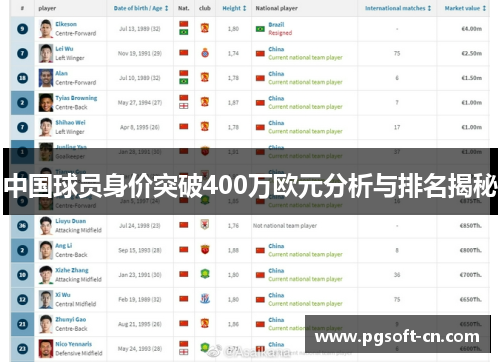The width and height of the screenshot is (500, 362).
Task: Open Tyias Browning's player profile link
Action: click(x=76, y=98)
